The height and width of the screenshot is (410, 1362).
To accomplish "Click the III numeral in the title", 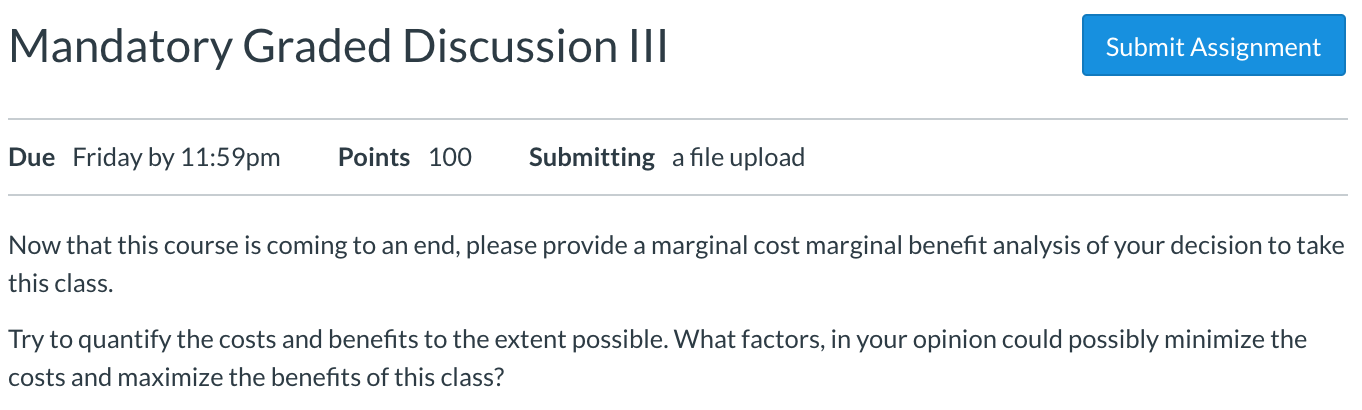I will [645, 45].
